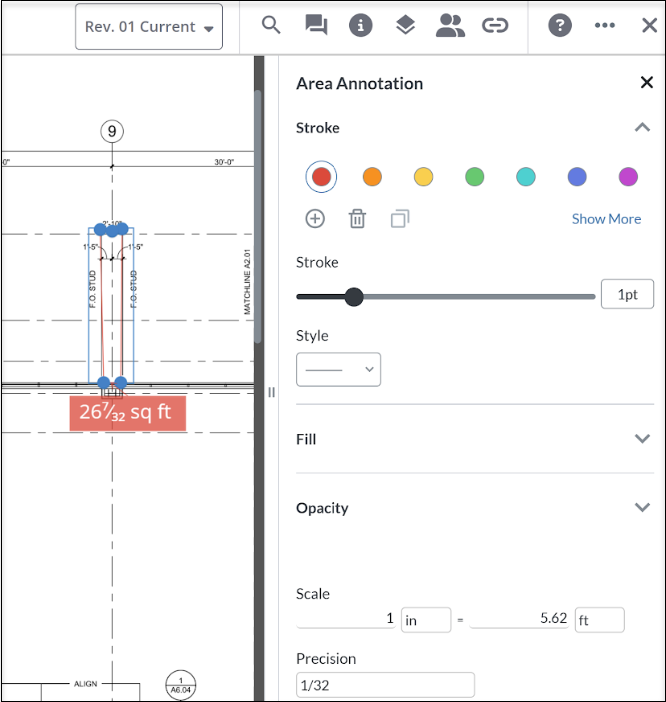Screen dimensions: 666x702
Task: Click the scale value 1 field
Action: [x=346, y=619]
